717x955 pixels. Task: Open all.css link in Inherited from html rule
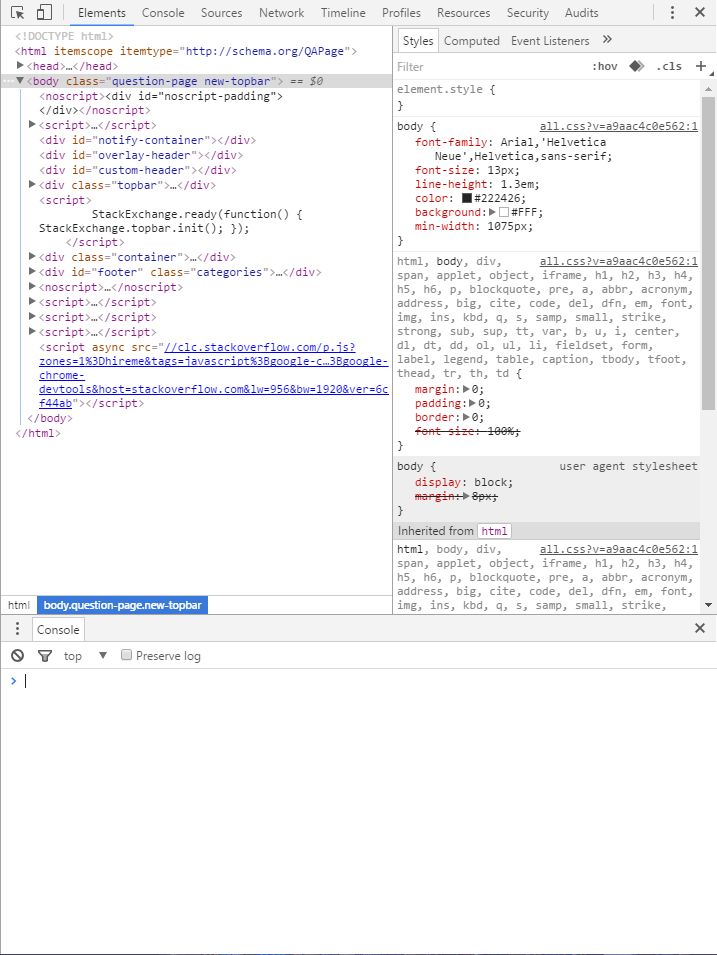click(618, 549)
